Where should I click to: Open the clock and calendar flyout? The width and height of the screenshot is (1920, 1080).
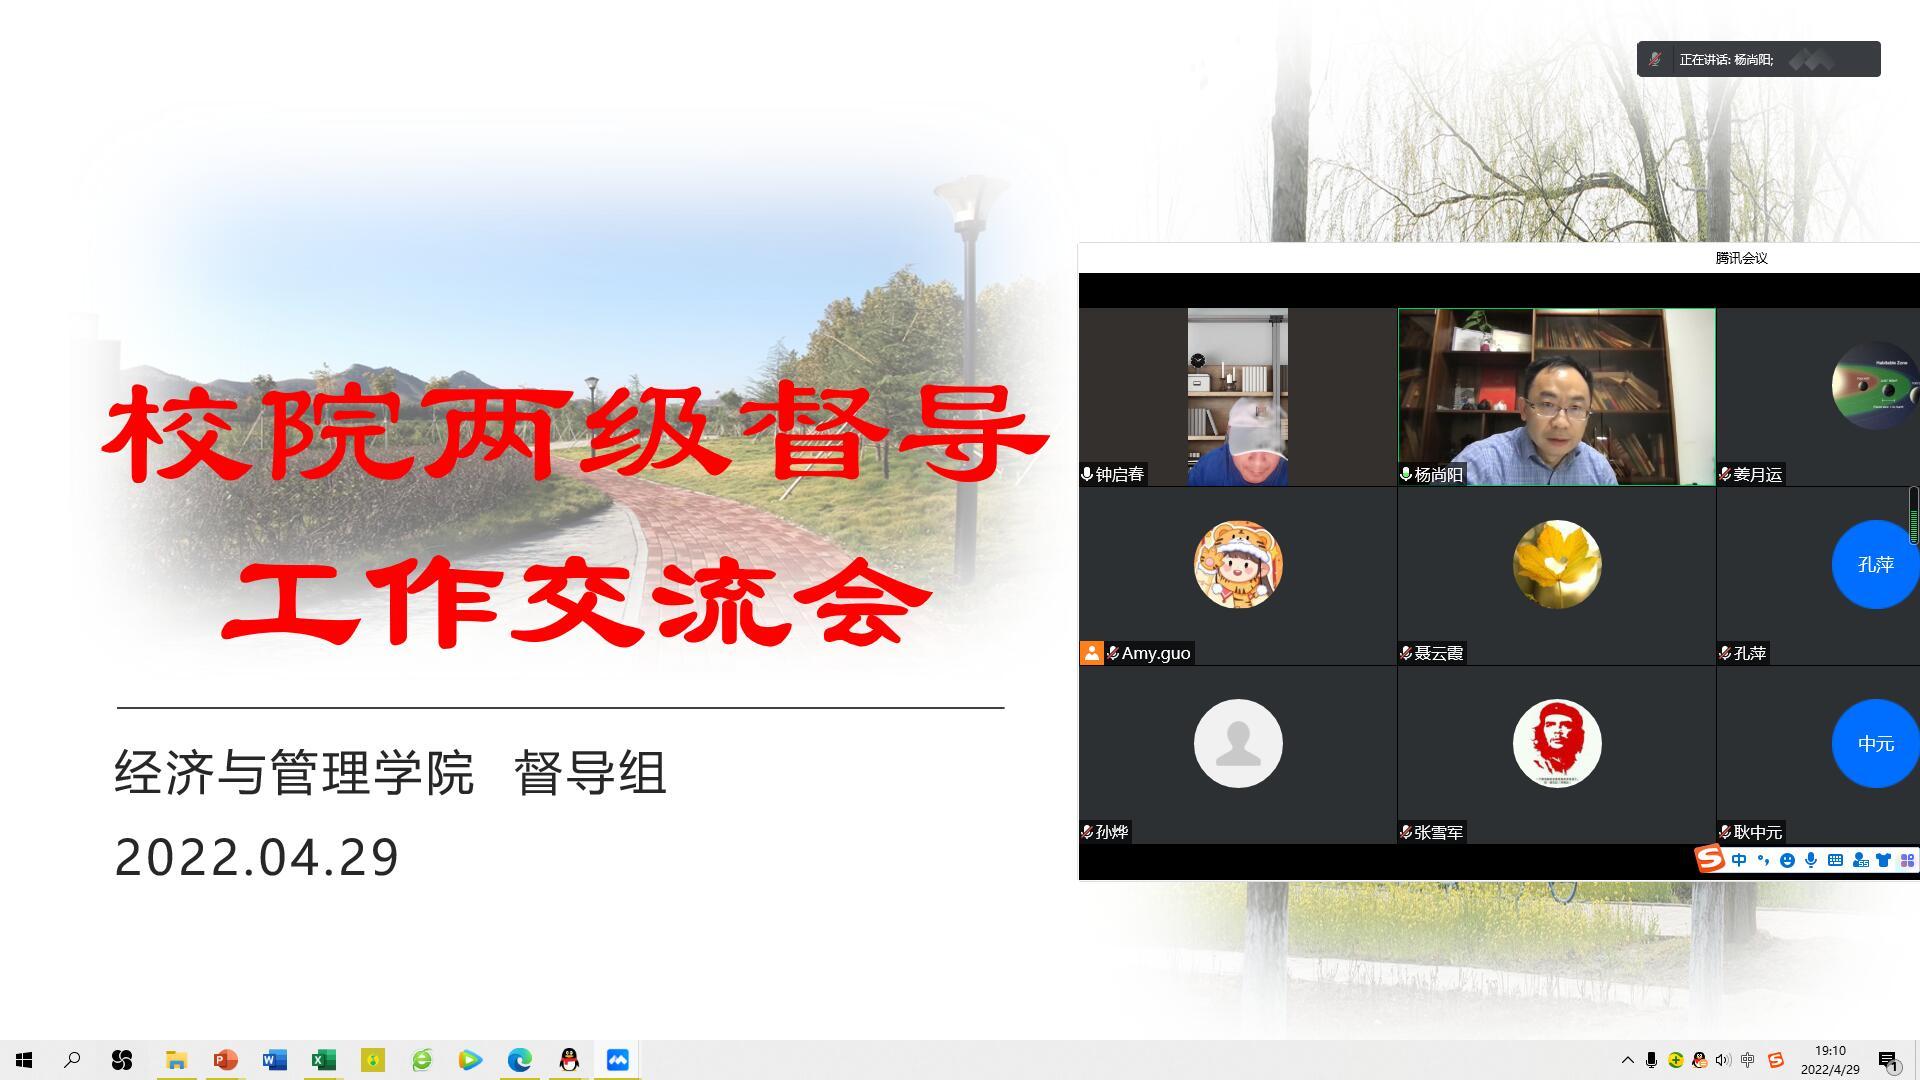tap(1830, 1060)
